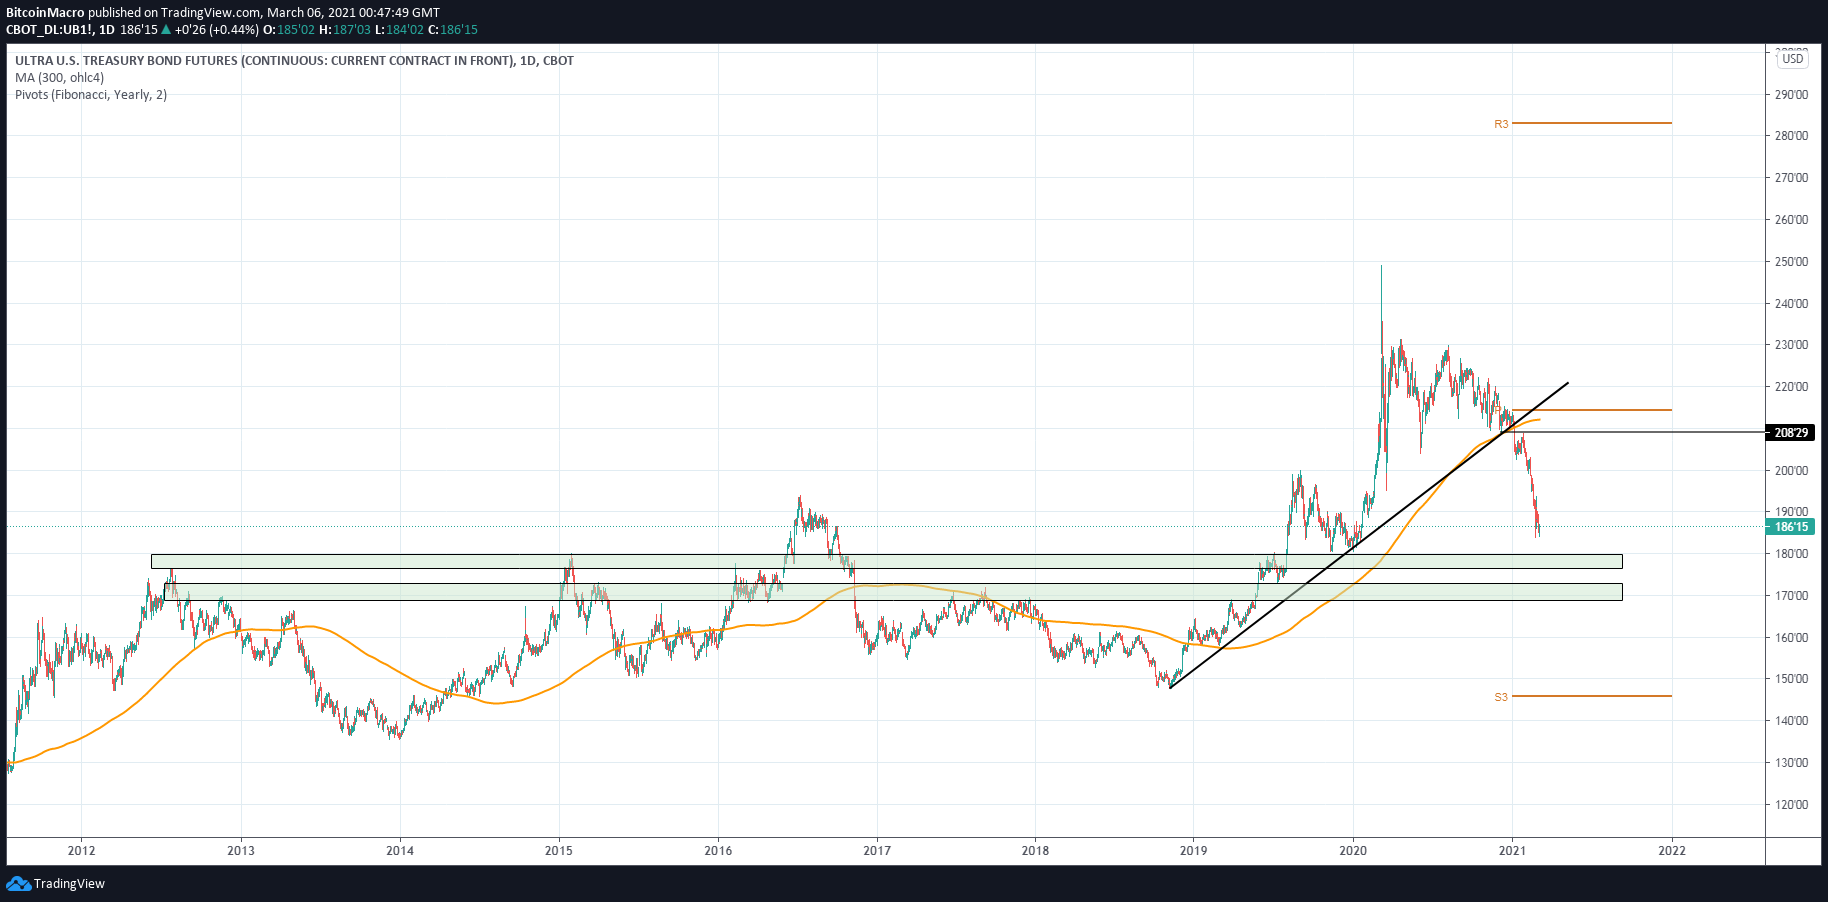Viewport: 1828px width, 902px height.
Task: Click the R3 pivot label
Action: [x=1501, y=124]
